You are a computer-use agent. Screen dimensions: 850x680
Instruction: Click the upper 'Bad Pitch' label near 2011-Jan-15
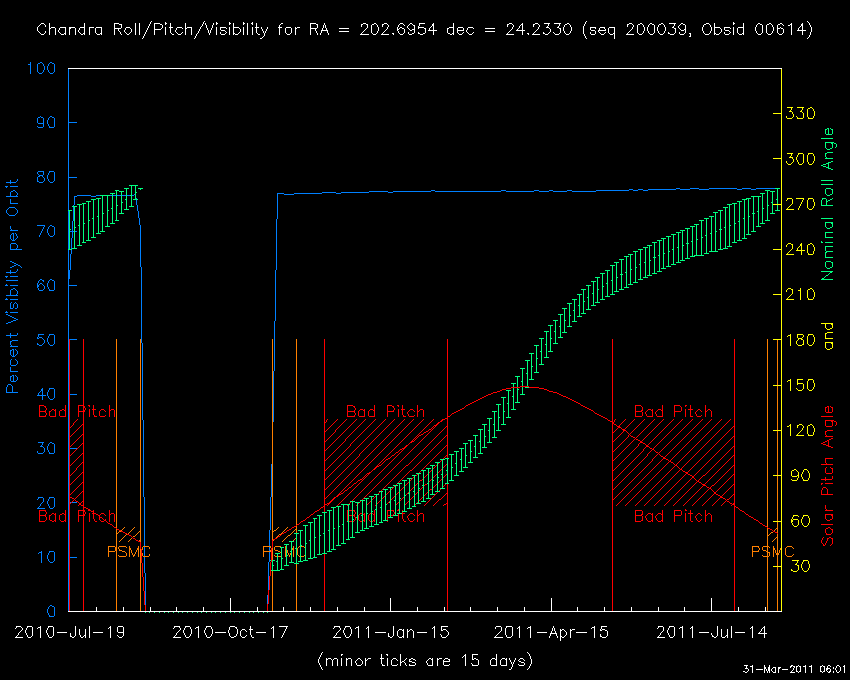pos(385,412)
